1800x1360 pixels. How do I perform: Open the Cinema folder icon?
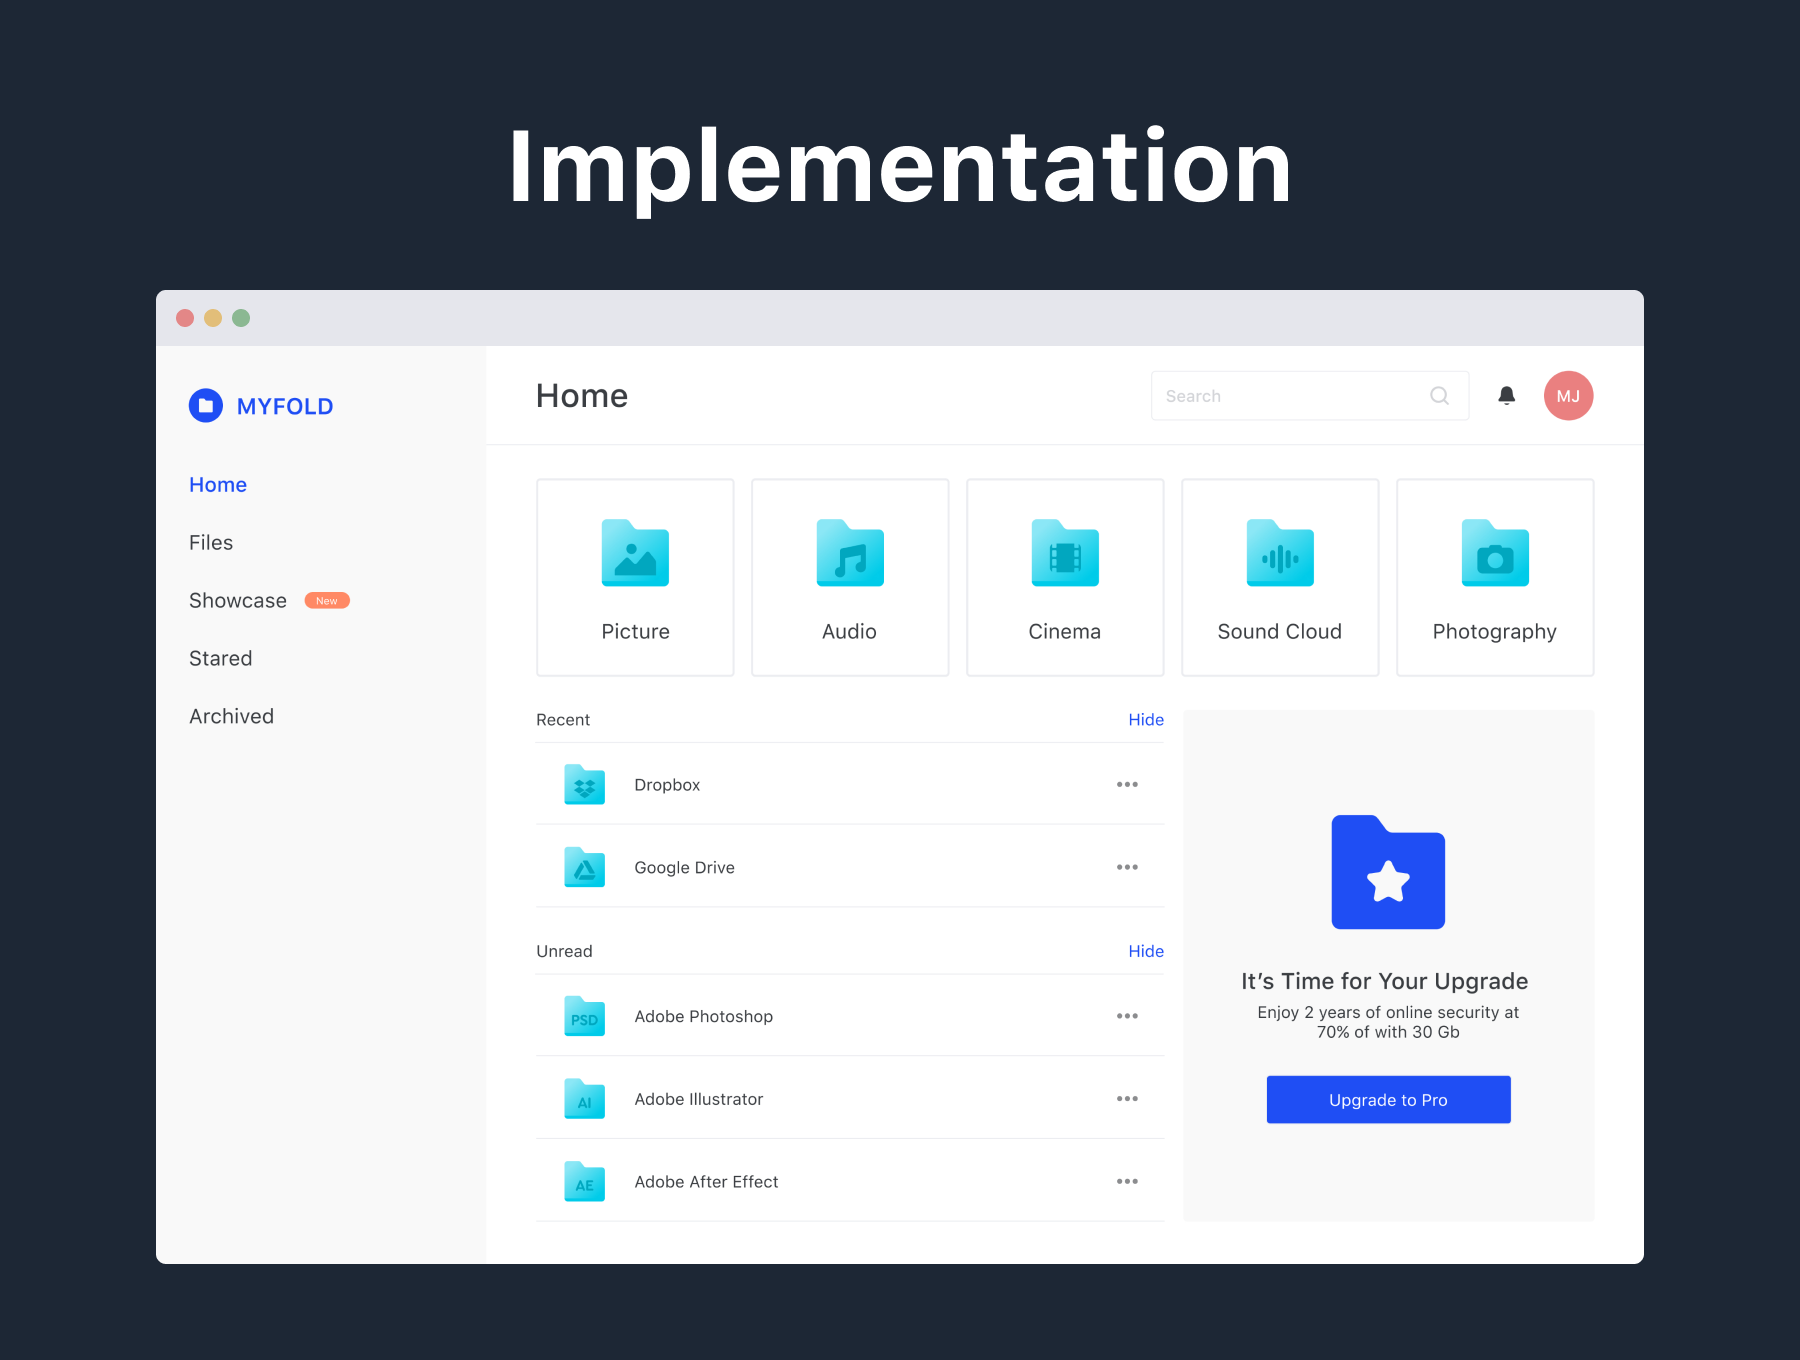pos(1064,553)
